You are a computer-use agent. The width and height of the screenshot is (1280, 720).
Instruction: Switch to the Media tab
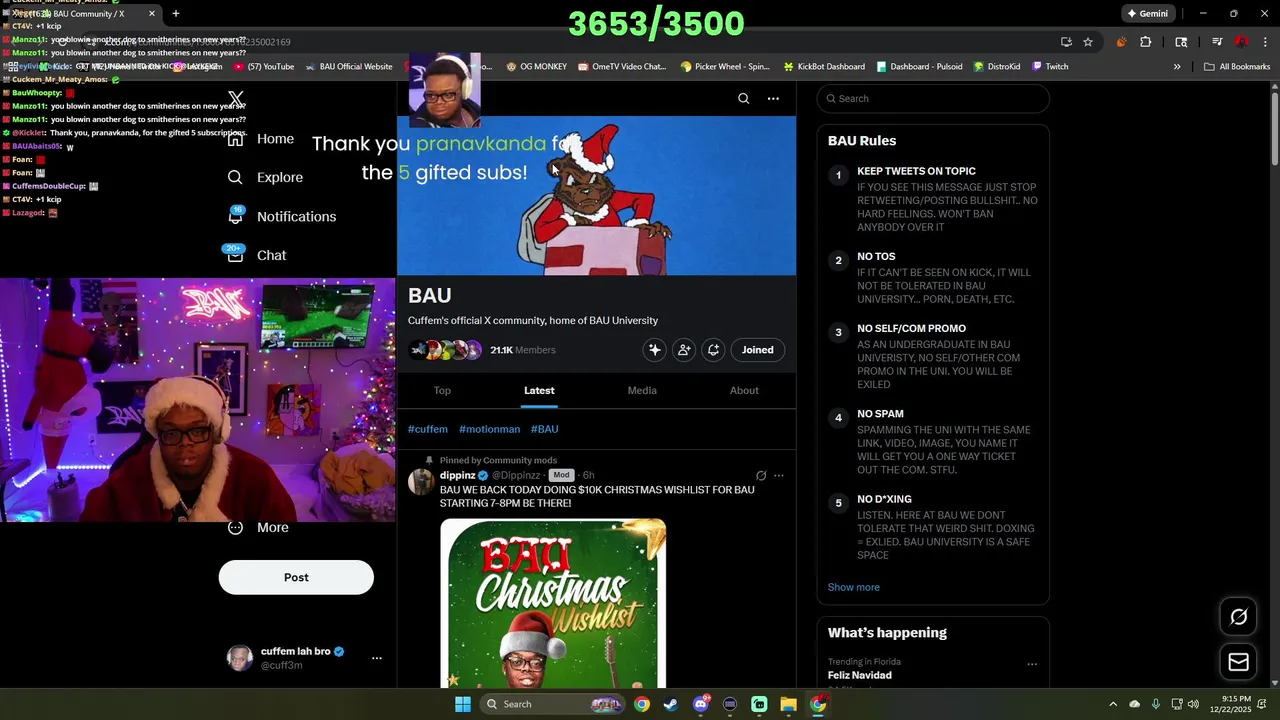coord(642,390)
